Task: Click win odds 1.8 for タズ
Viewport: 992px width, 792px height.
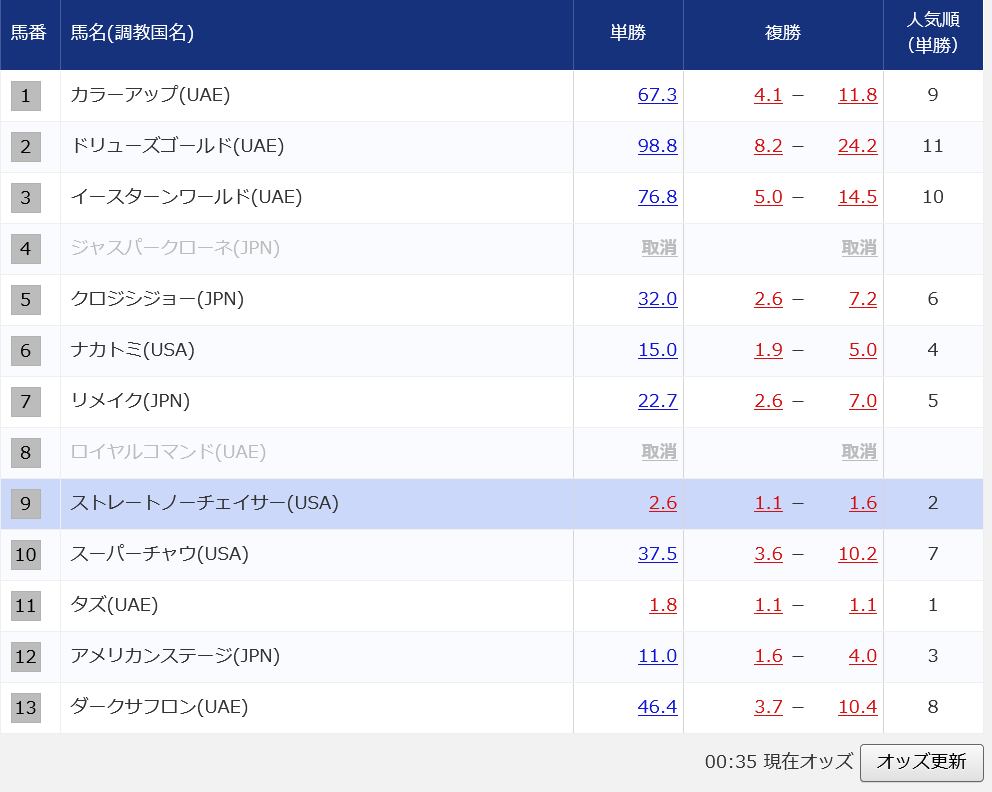Action: pos(663,606)
